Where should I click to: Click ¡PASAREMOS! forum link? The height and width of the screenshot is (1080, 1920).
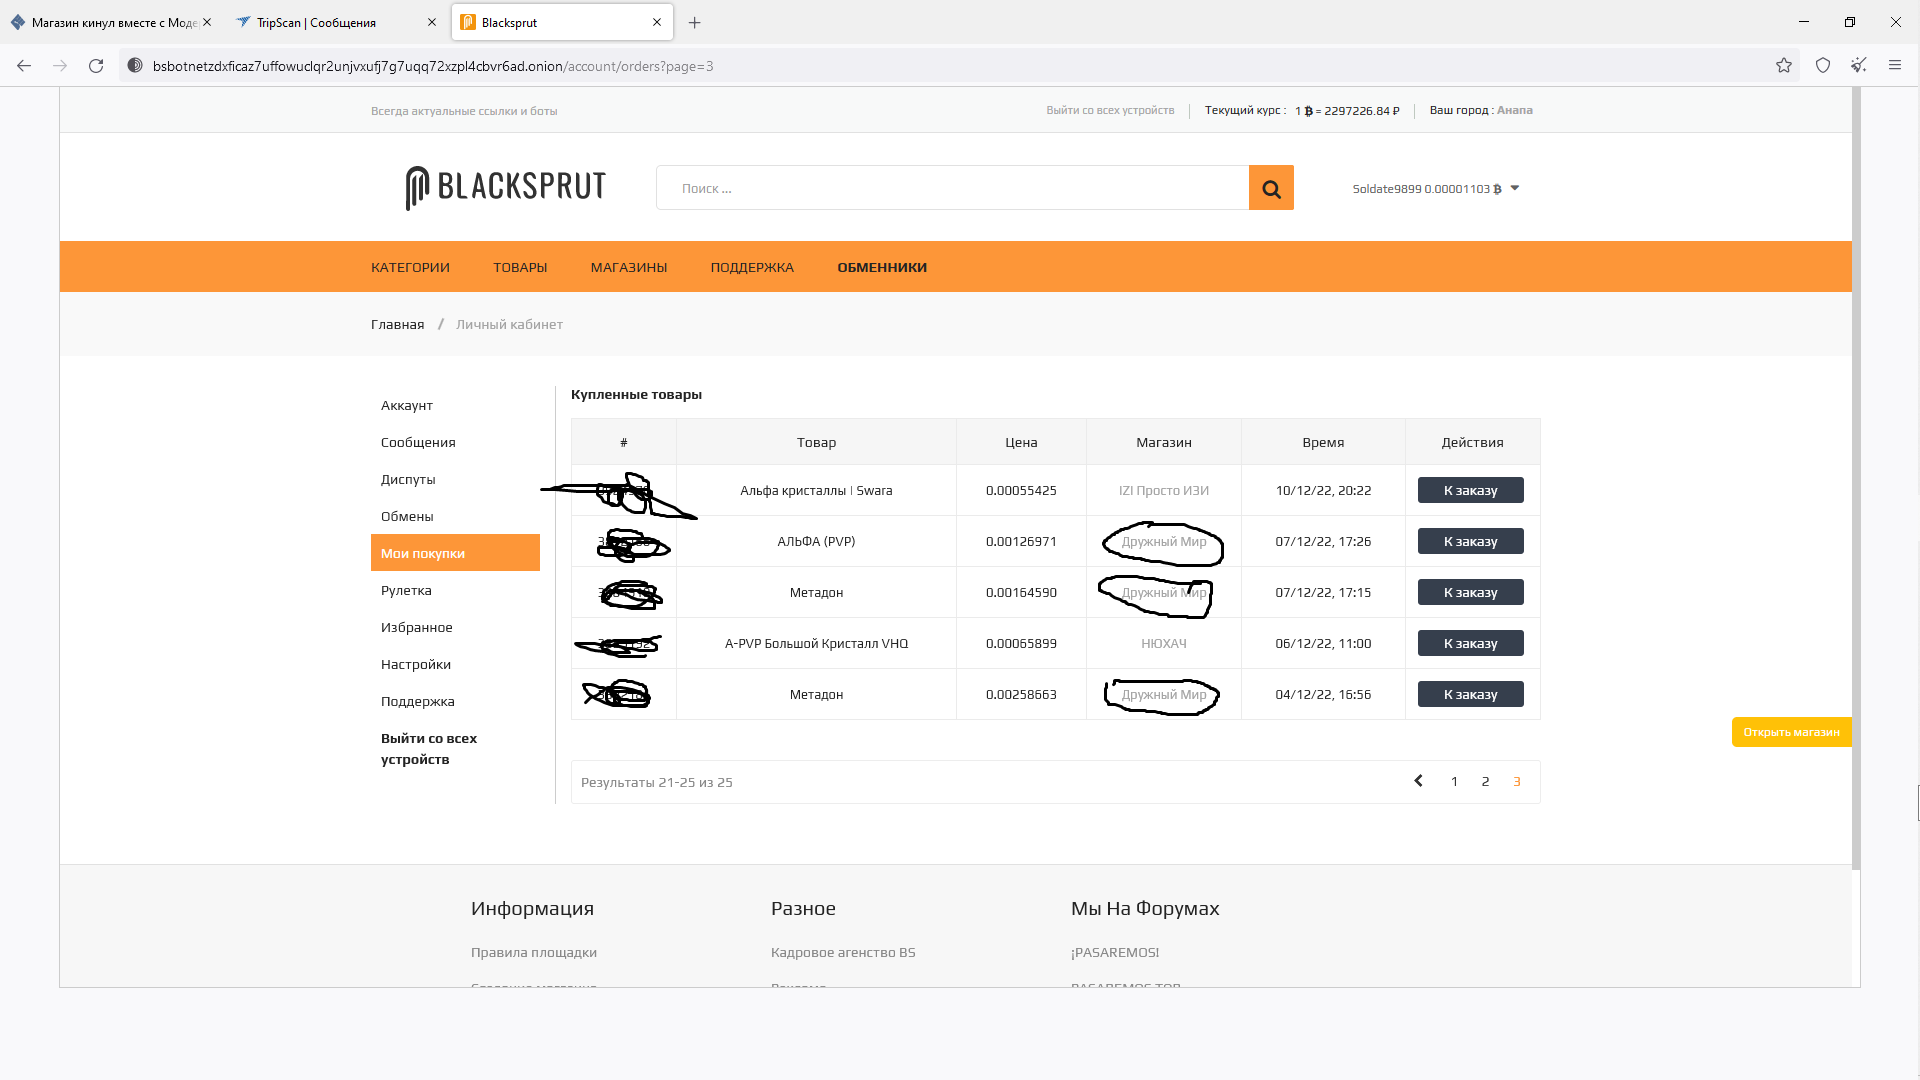pyautogui.click(x=1115, y=952)
